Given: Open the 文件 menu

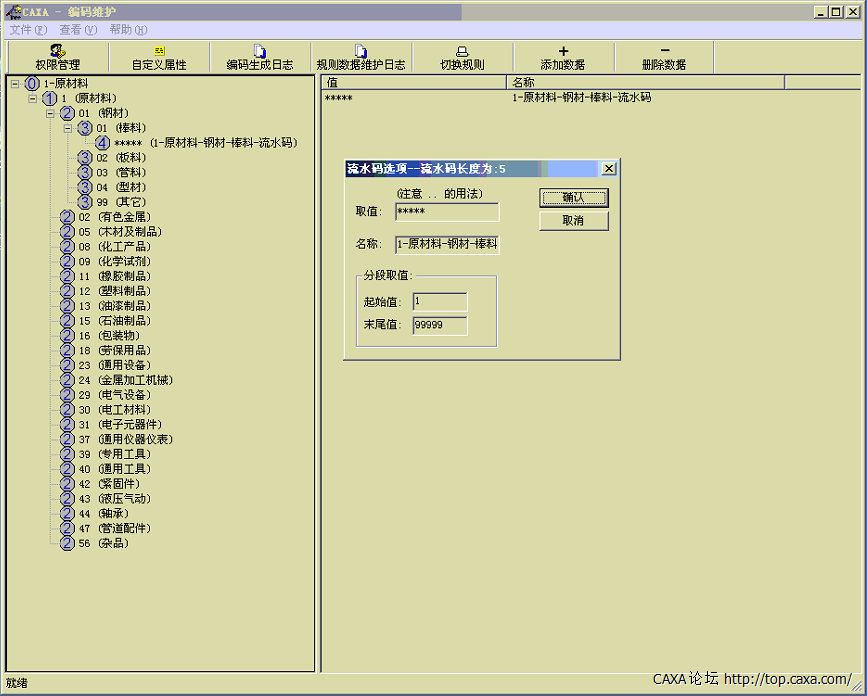Looking at the screenshot, I should 28,30.
